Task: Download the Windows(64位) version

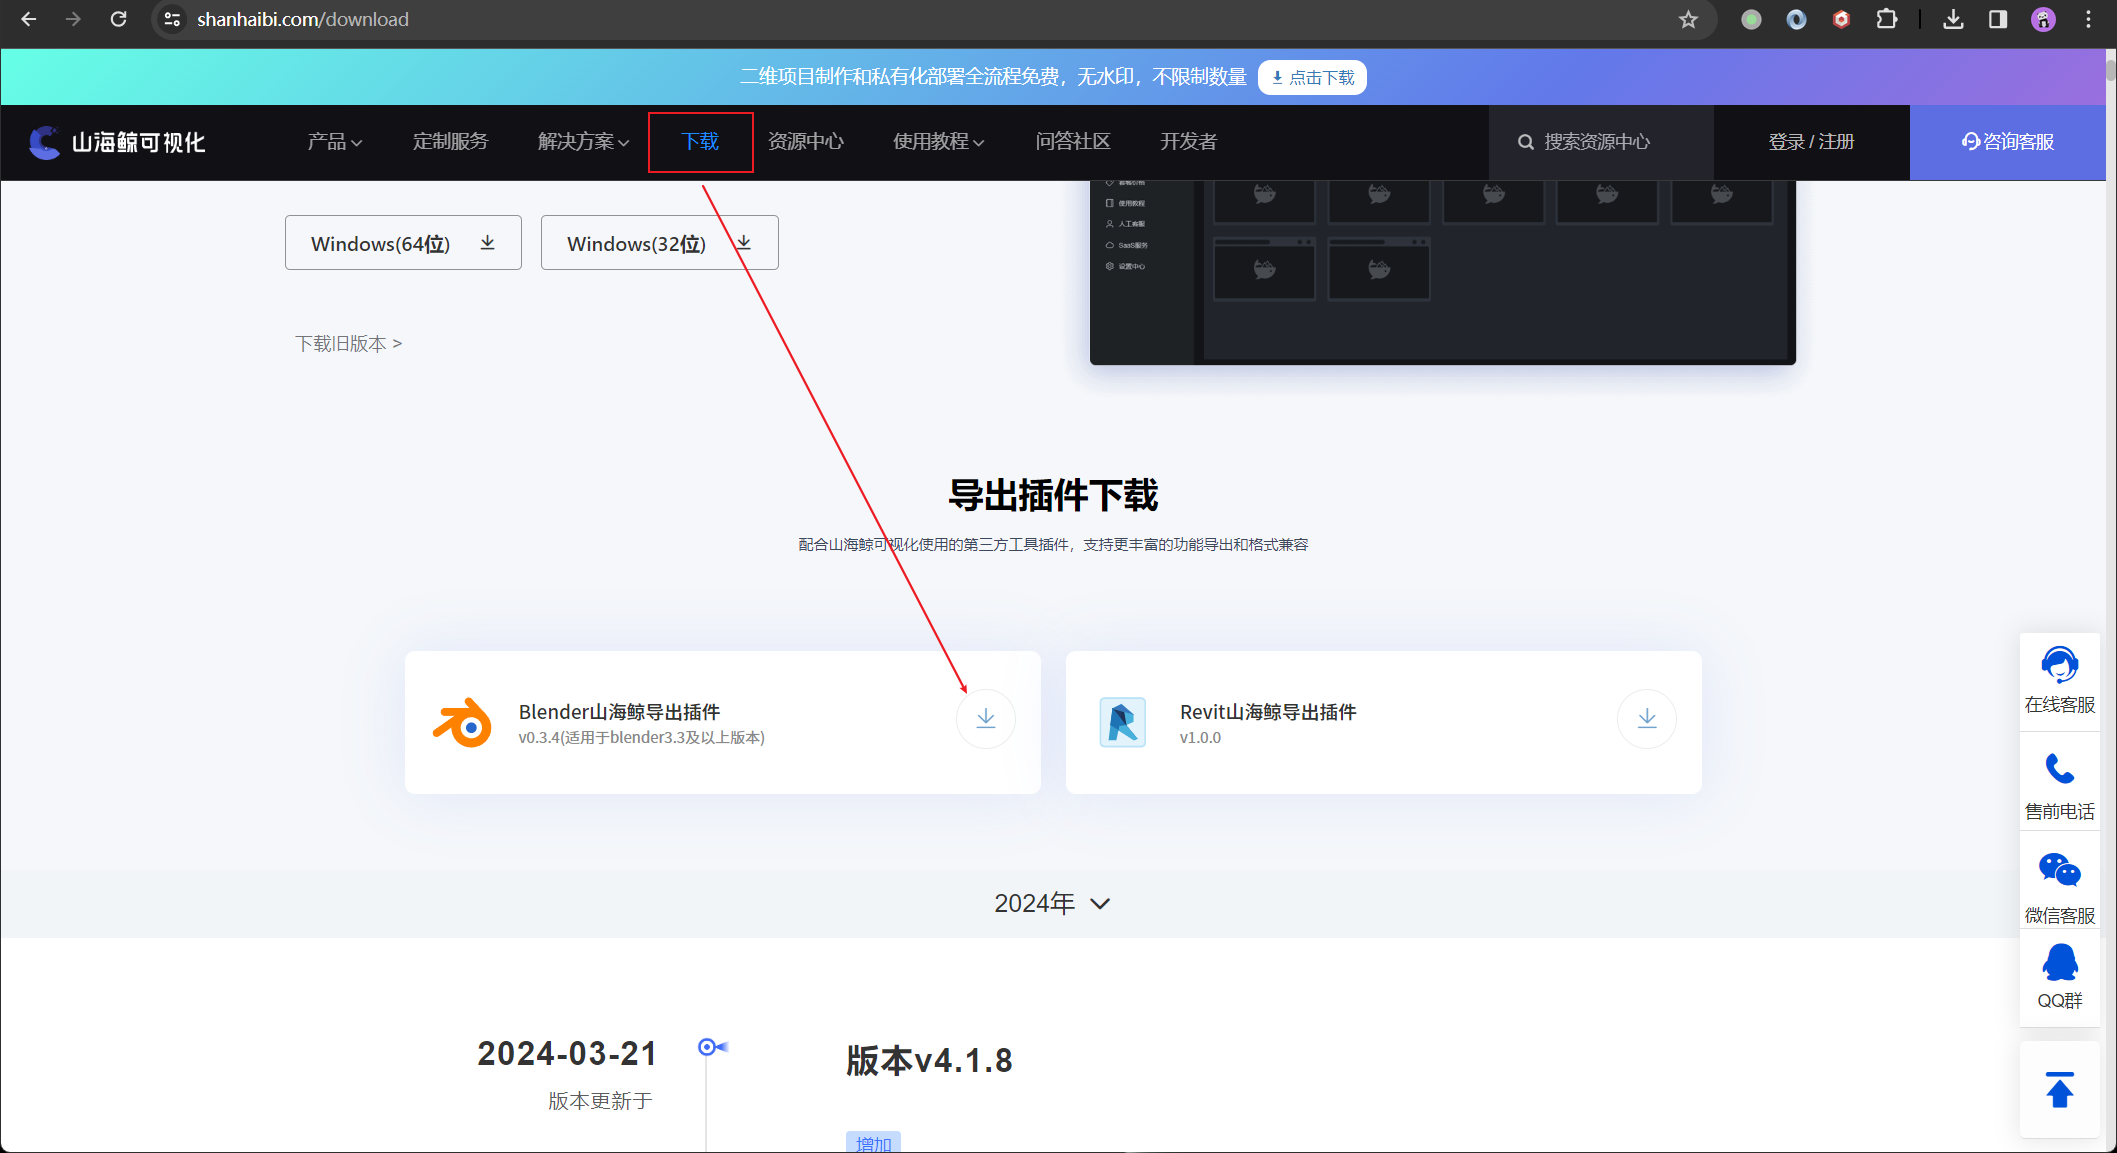Action: pyautogui.click(x=403, y=243)
